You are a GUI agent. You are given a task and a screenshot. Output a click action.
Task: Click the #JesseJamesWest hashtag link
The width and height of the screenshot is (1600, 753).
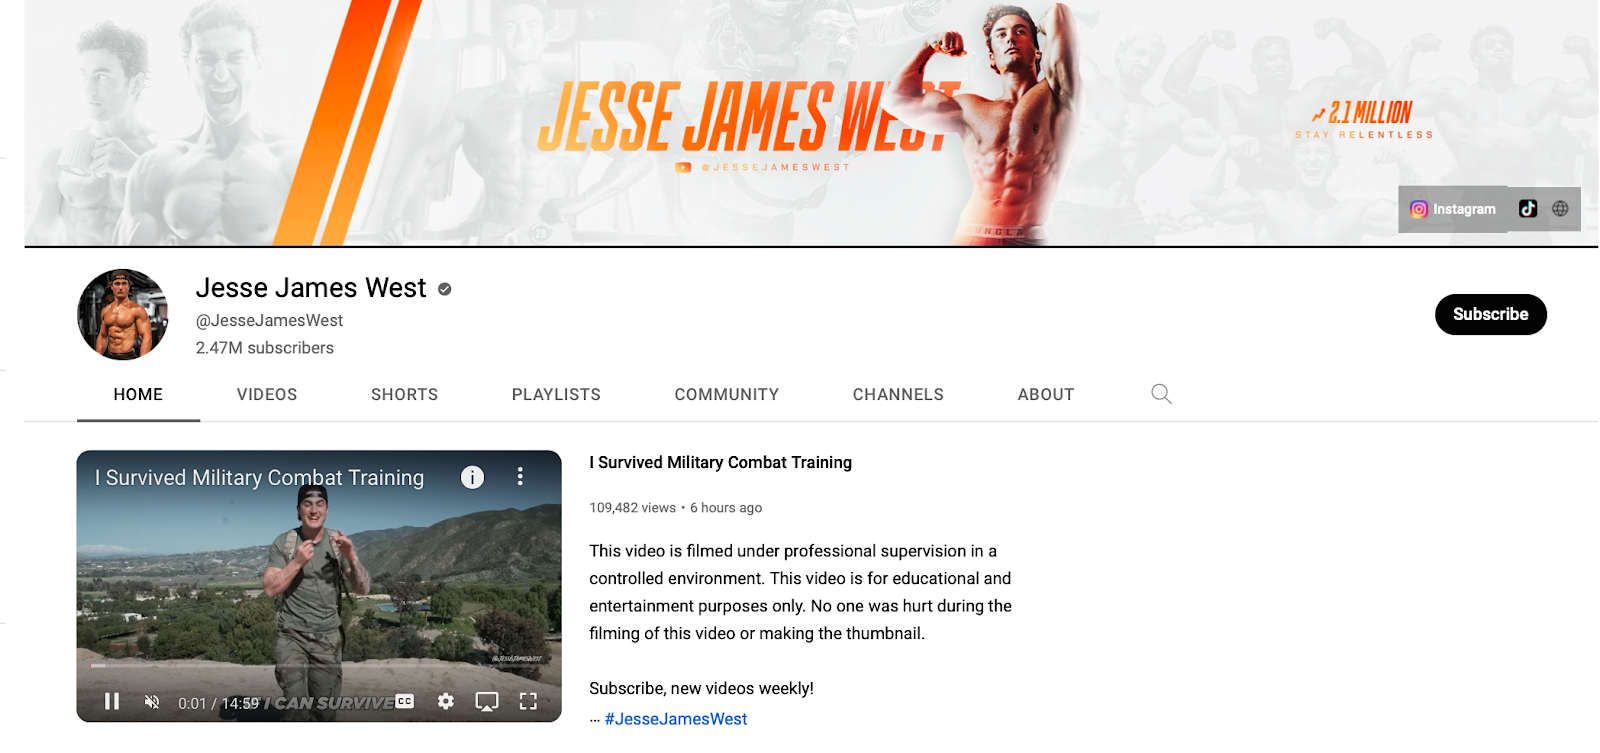tap(676, 719)
